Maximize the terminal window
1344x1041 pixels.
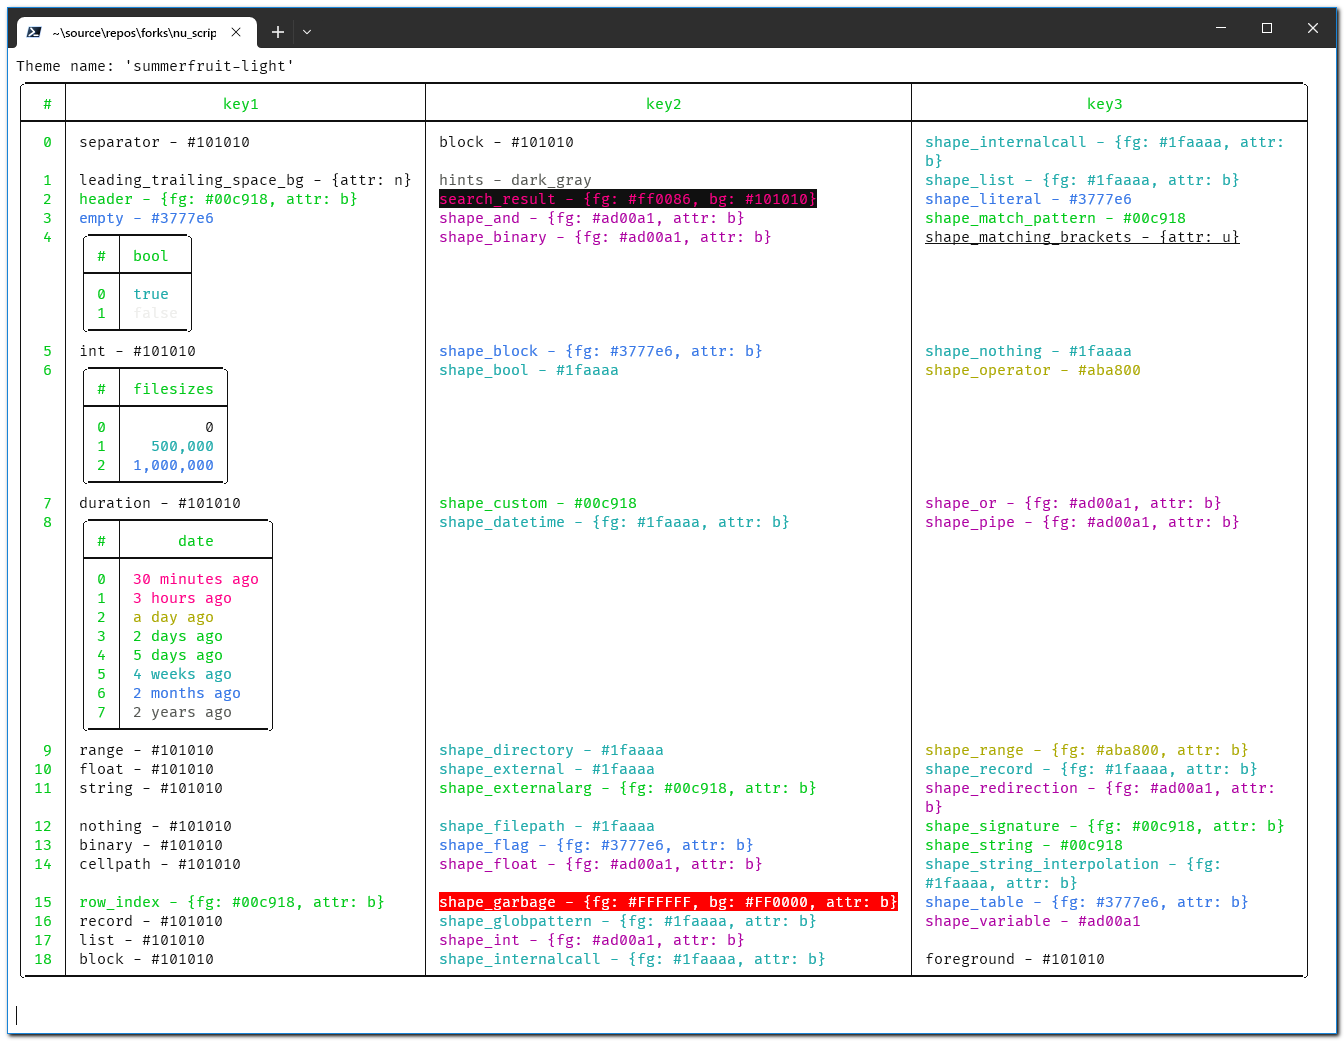[1267, 28]
